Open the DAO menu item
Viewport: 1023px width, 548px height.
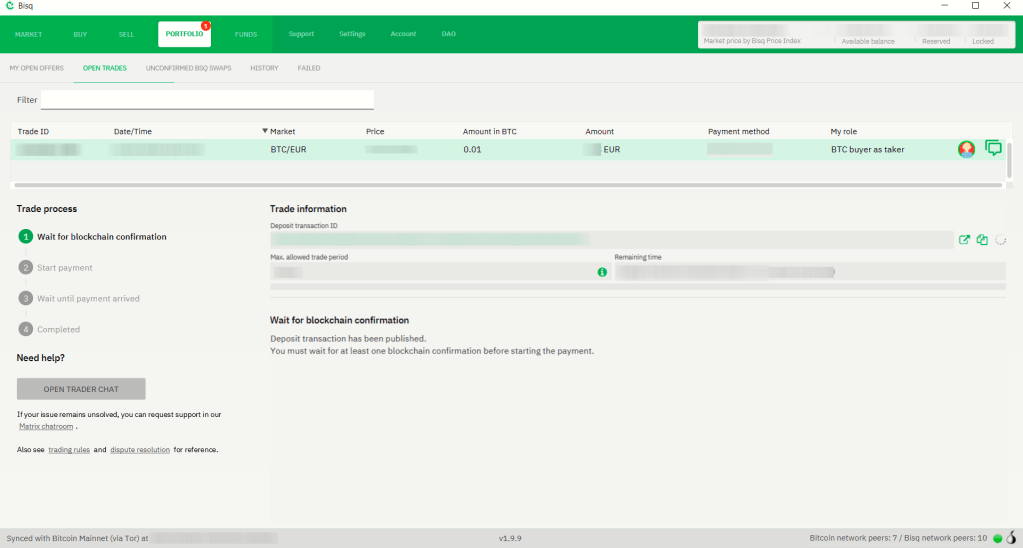tap(448, 34)
